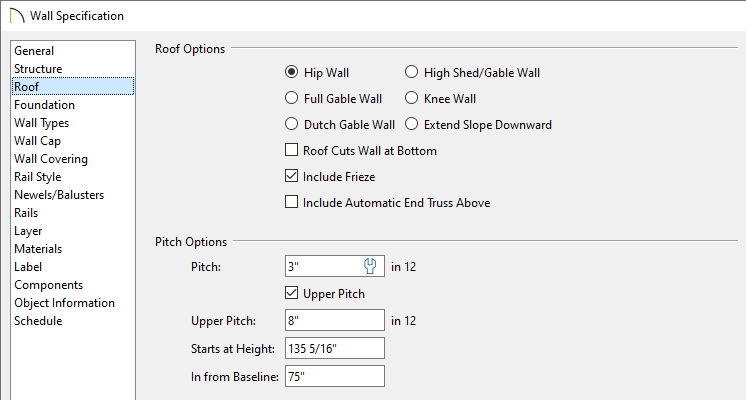Image resolution: width=746 pixels, height=400 pixels.
Task: Click the wrench icon in Pitch field
Action: pos(370,266)
